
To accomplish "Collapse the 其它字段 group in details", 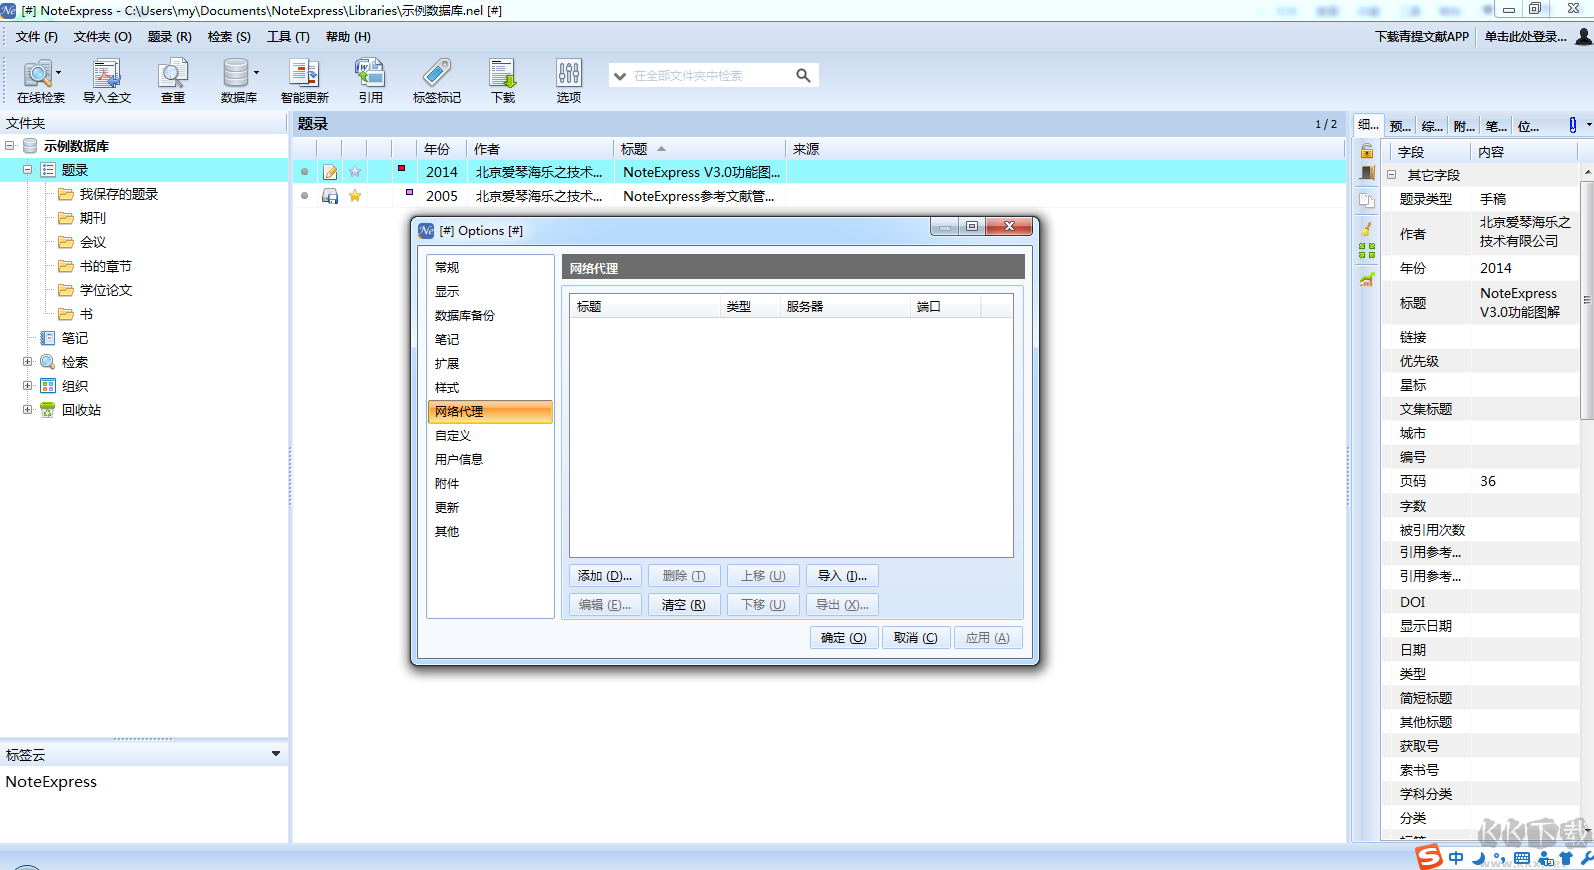I will (x=1391, y=175).
